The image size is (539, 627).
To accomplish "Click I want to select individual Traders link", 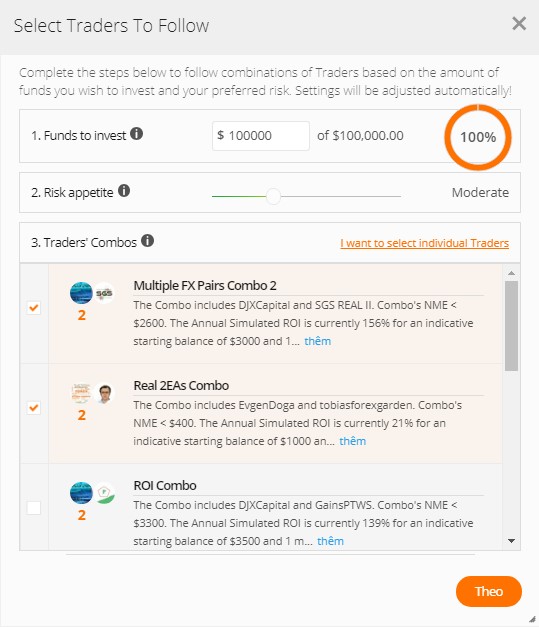I will coord(425,243).
